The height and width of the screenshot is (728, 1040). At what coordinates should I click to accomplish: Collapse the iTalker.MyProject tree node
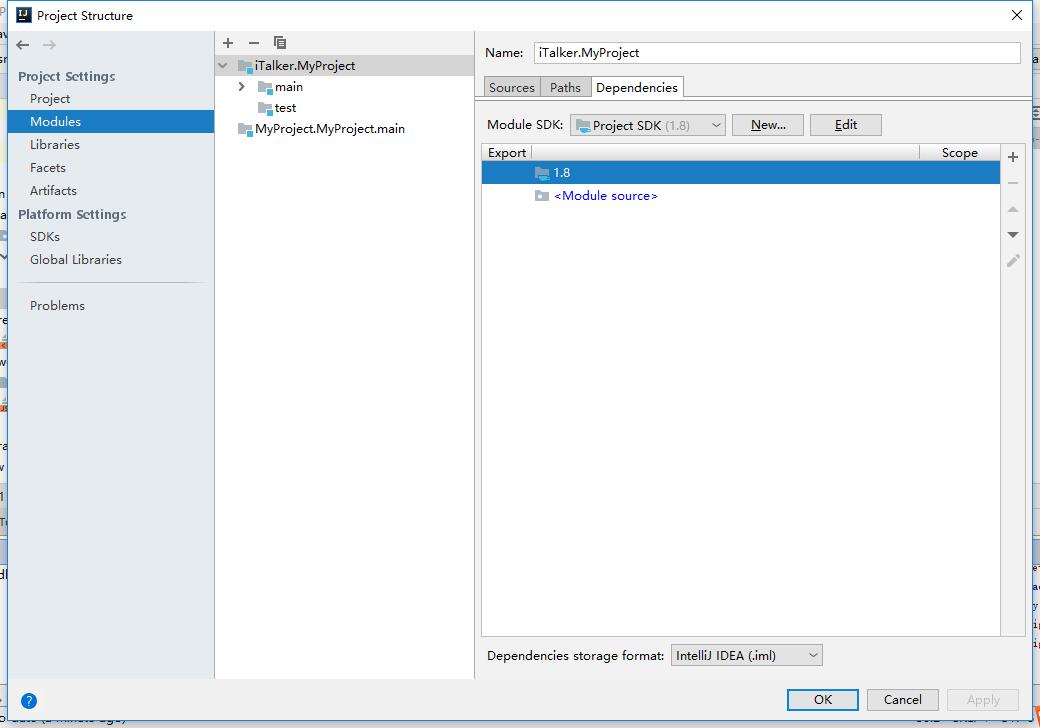[x=224, y=66]
